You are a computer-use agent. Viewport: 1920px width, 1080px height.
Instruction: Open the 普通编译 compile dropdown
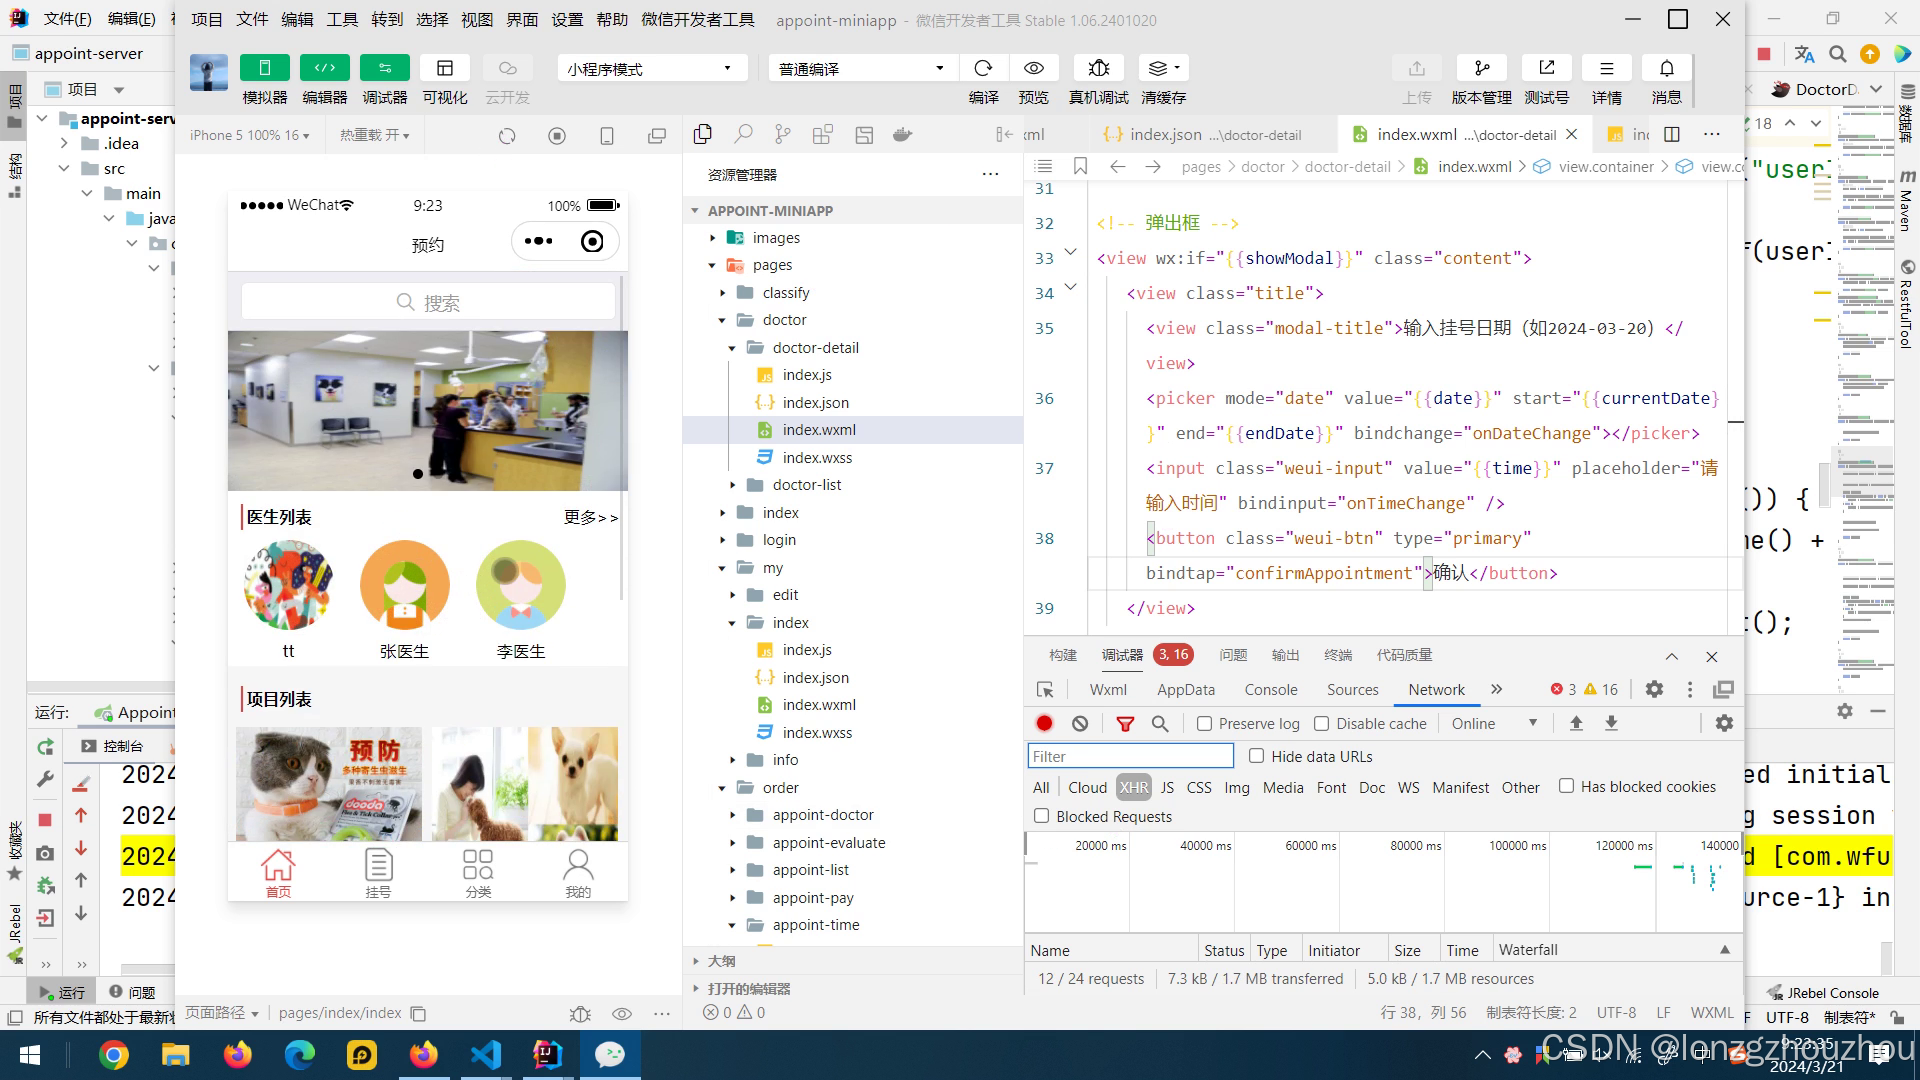pyautogui.click(x=861, y=68)
